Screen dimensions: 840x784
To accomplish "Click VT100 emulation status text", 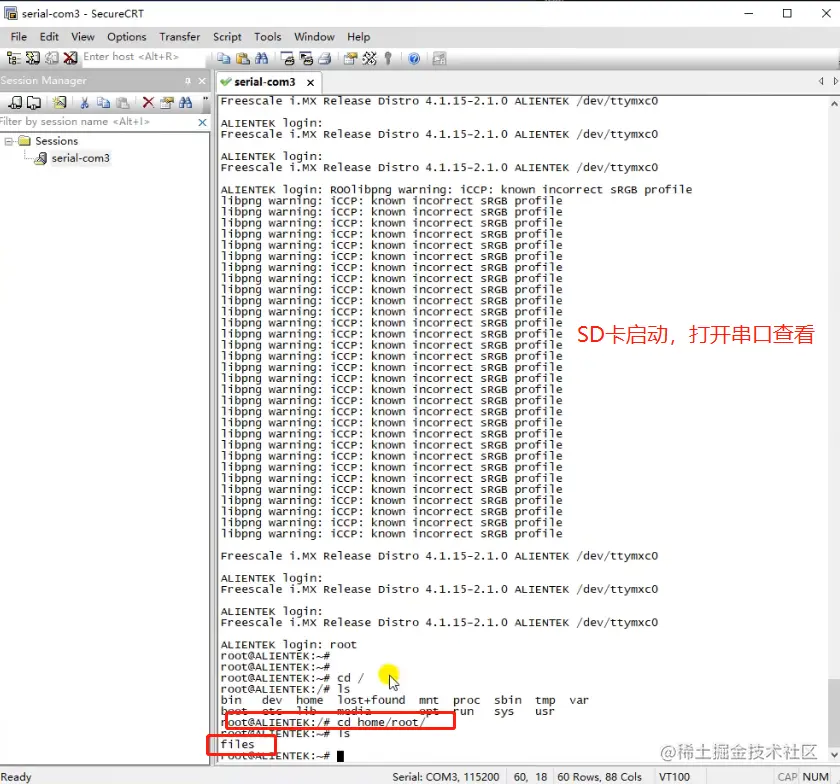I will [x=674, y=777].
